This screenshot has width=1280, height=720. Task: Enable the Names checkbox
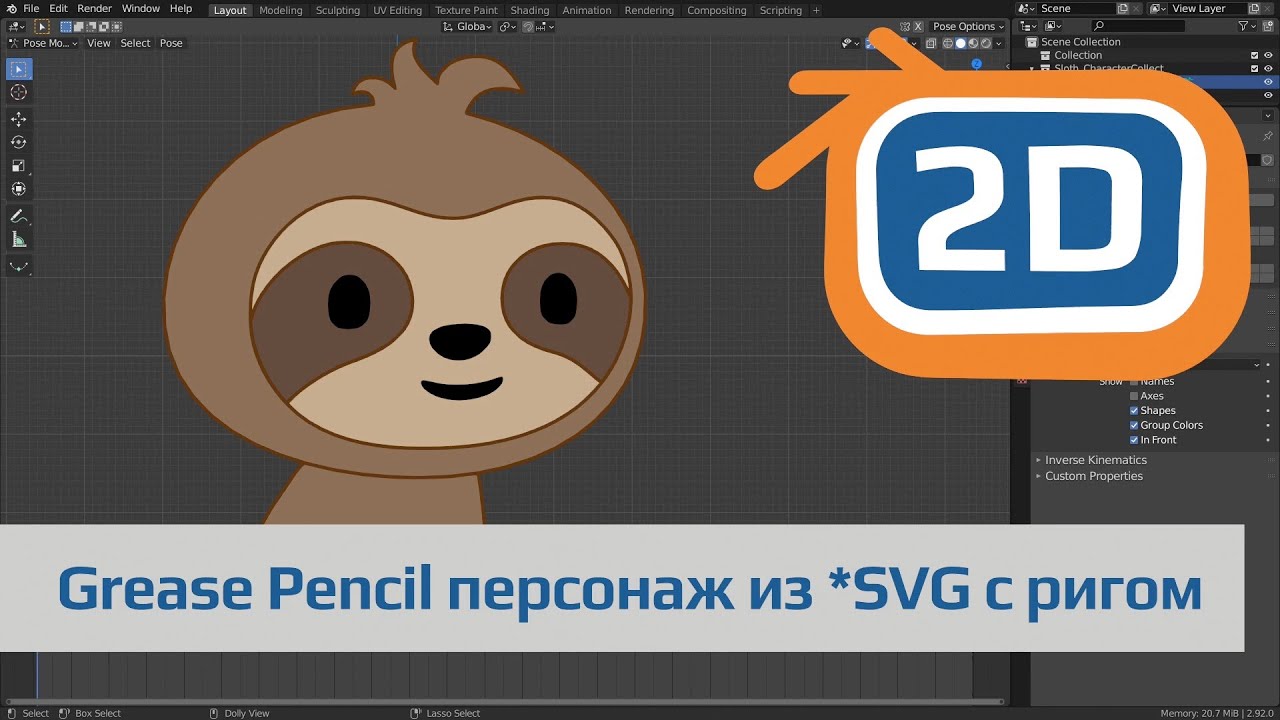(1134, 381)
